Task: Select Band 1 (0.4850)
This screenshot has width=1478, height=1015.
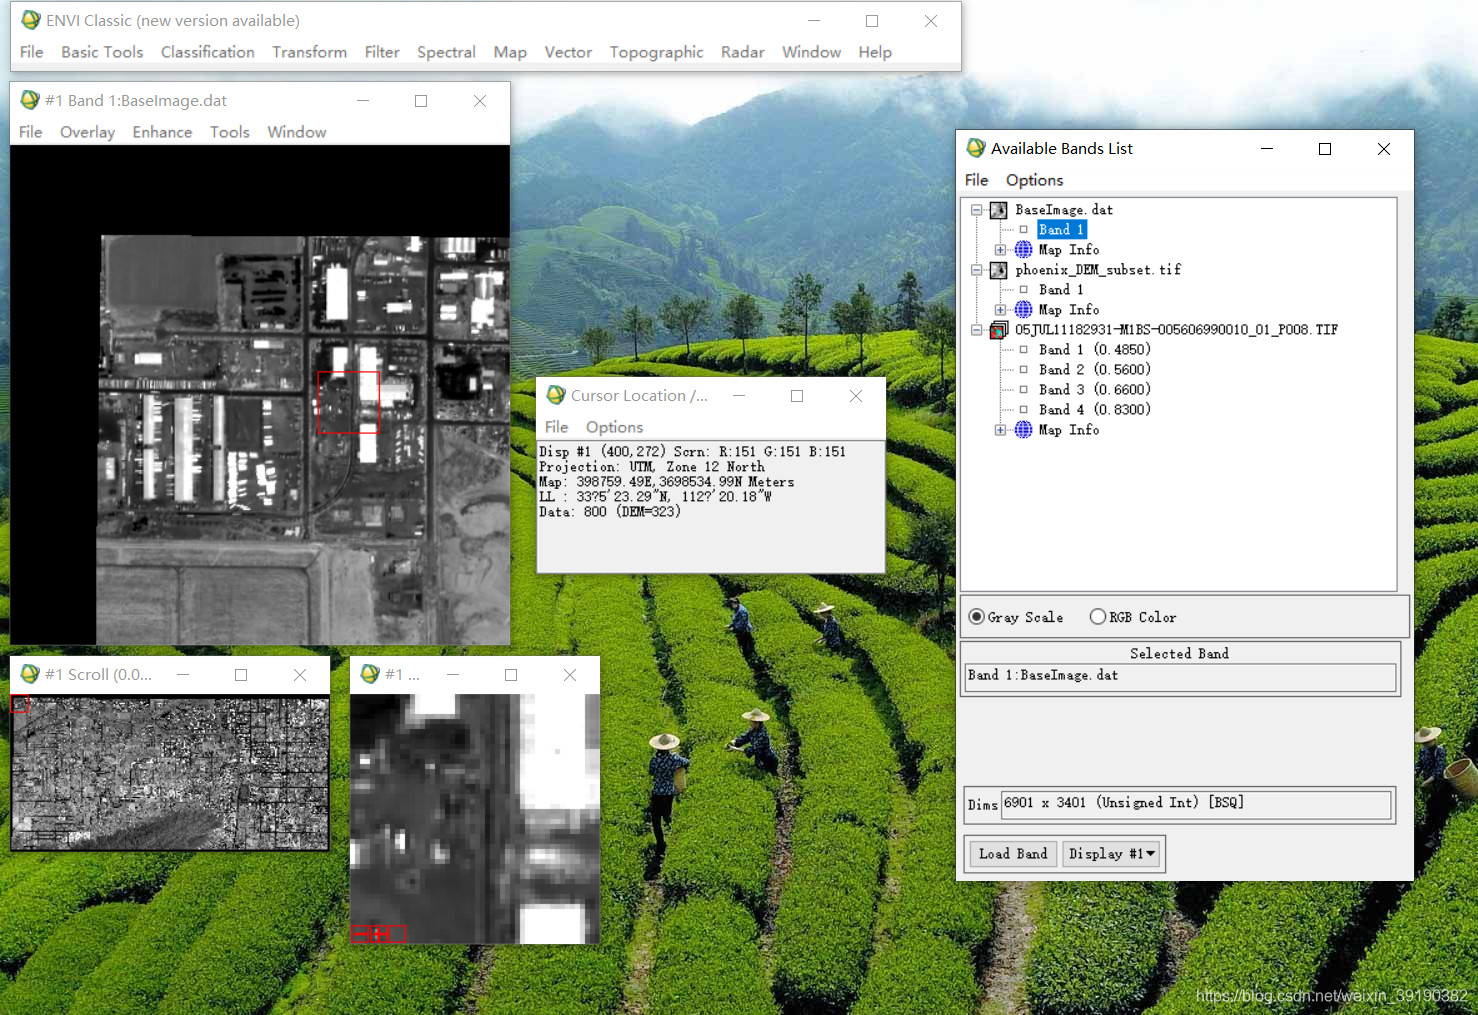Action: (x=1094, y=350)
